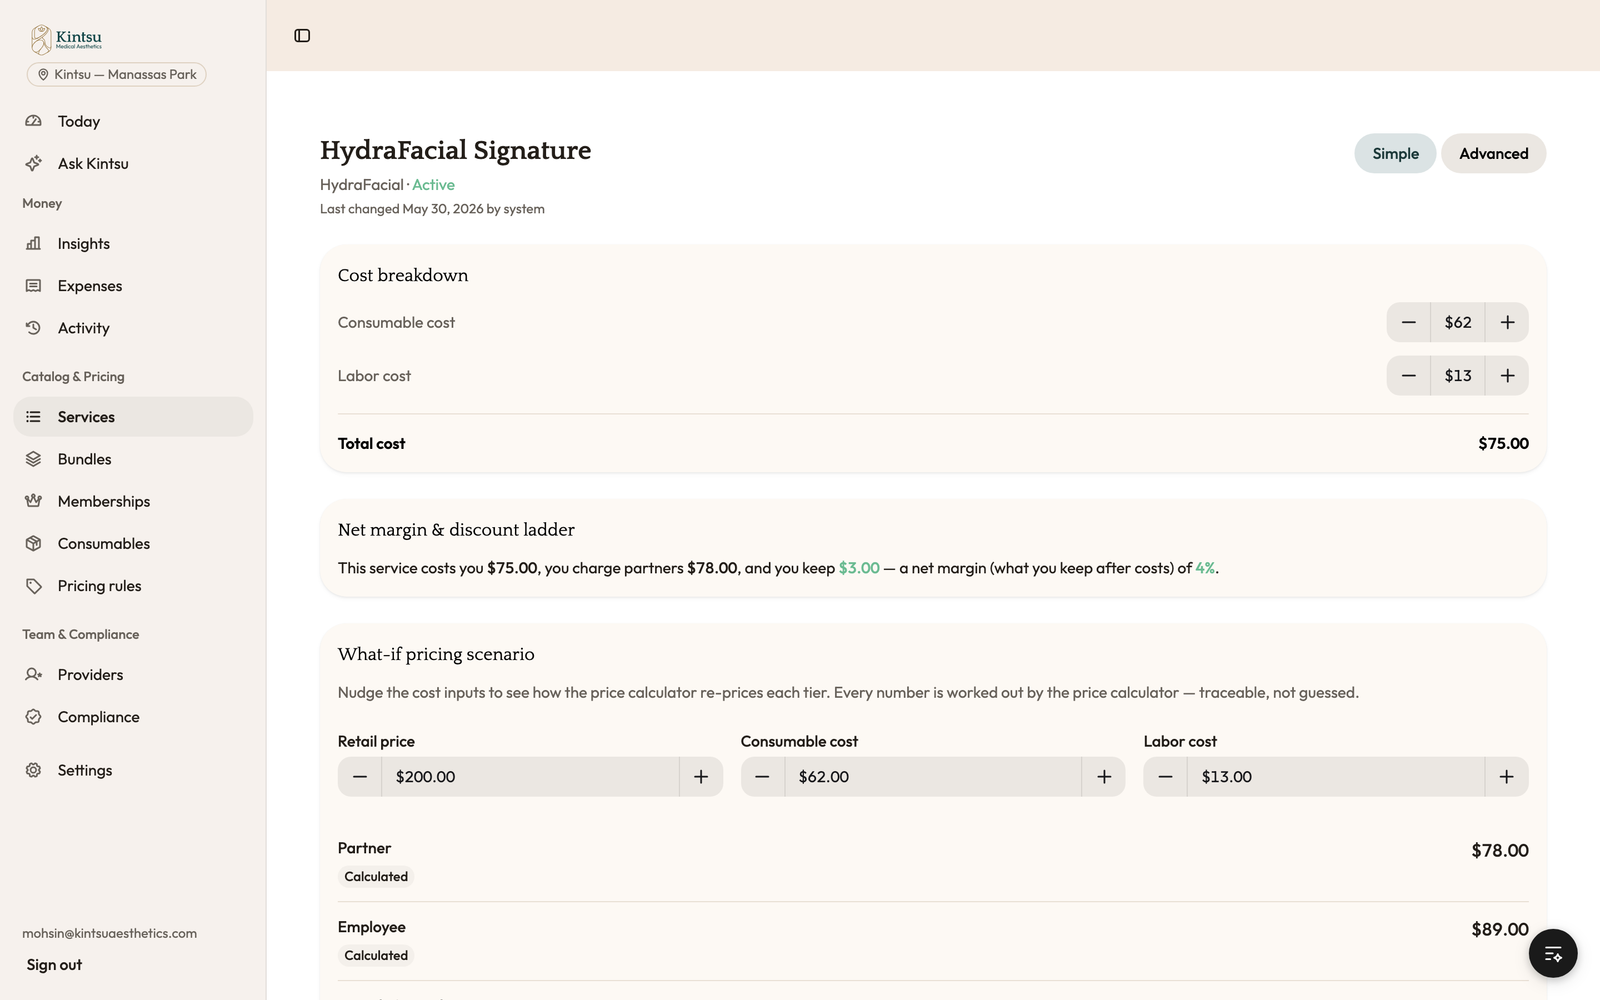Click the Consumables box icon

coord(34,544)
